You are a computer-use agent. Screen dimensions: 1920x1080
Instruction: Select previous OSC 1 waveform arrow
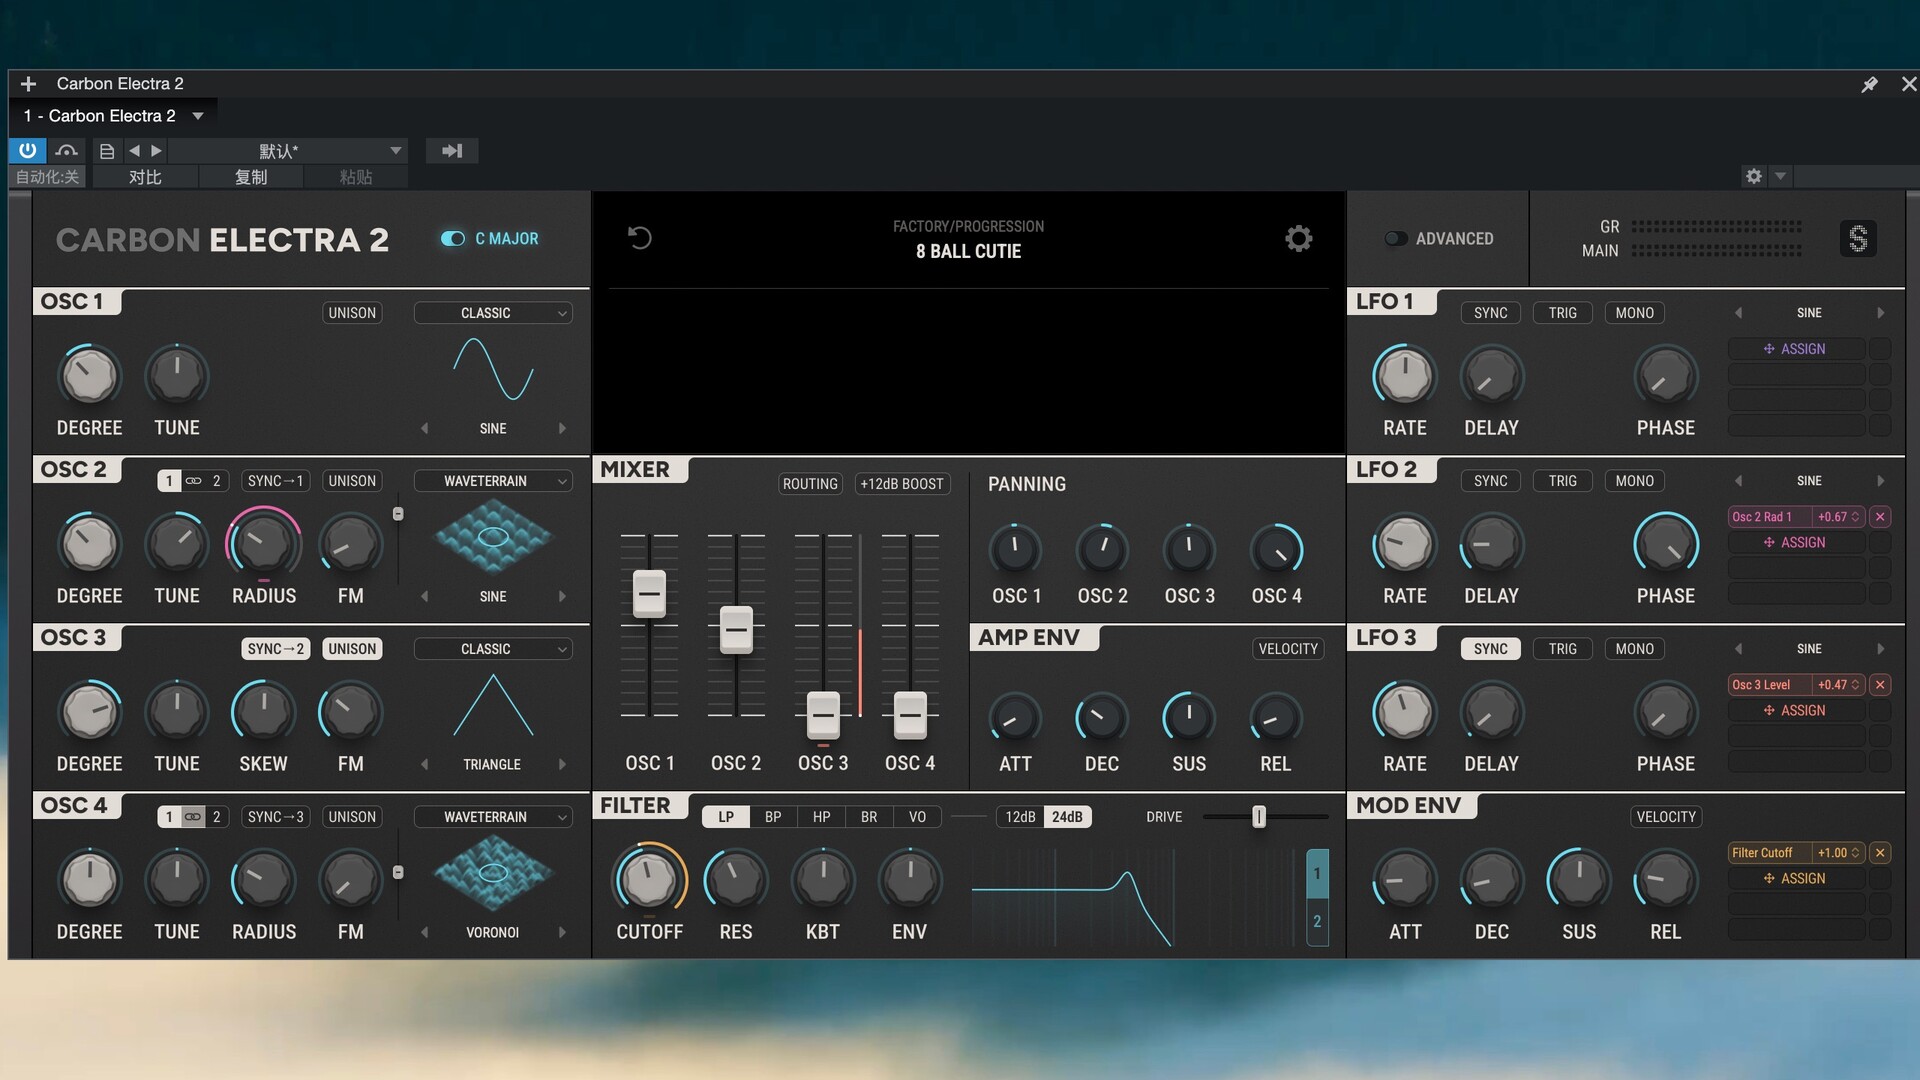pos(424,428)
